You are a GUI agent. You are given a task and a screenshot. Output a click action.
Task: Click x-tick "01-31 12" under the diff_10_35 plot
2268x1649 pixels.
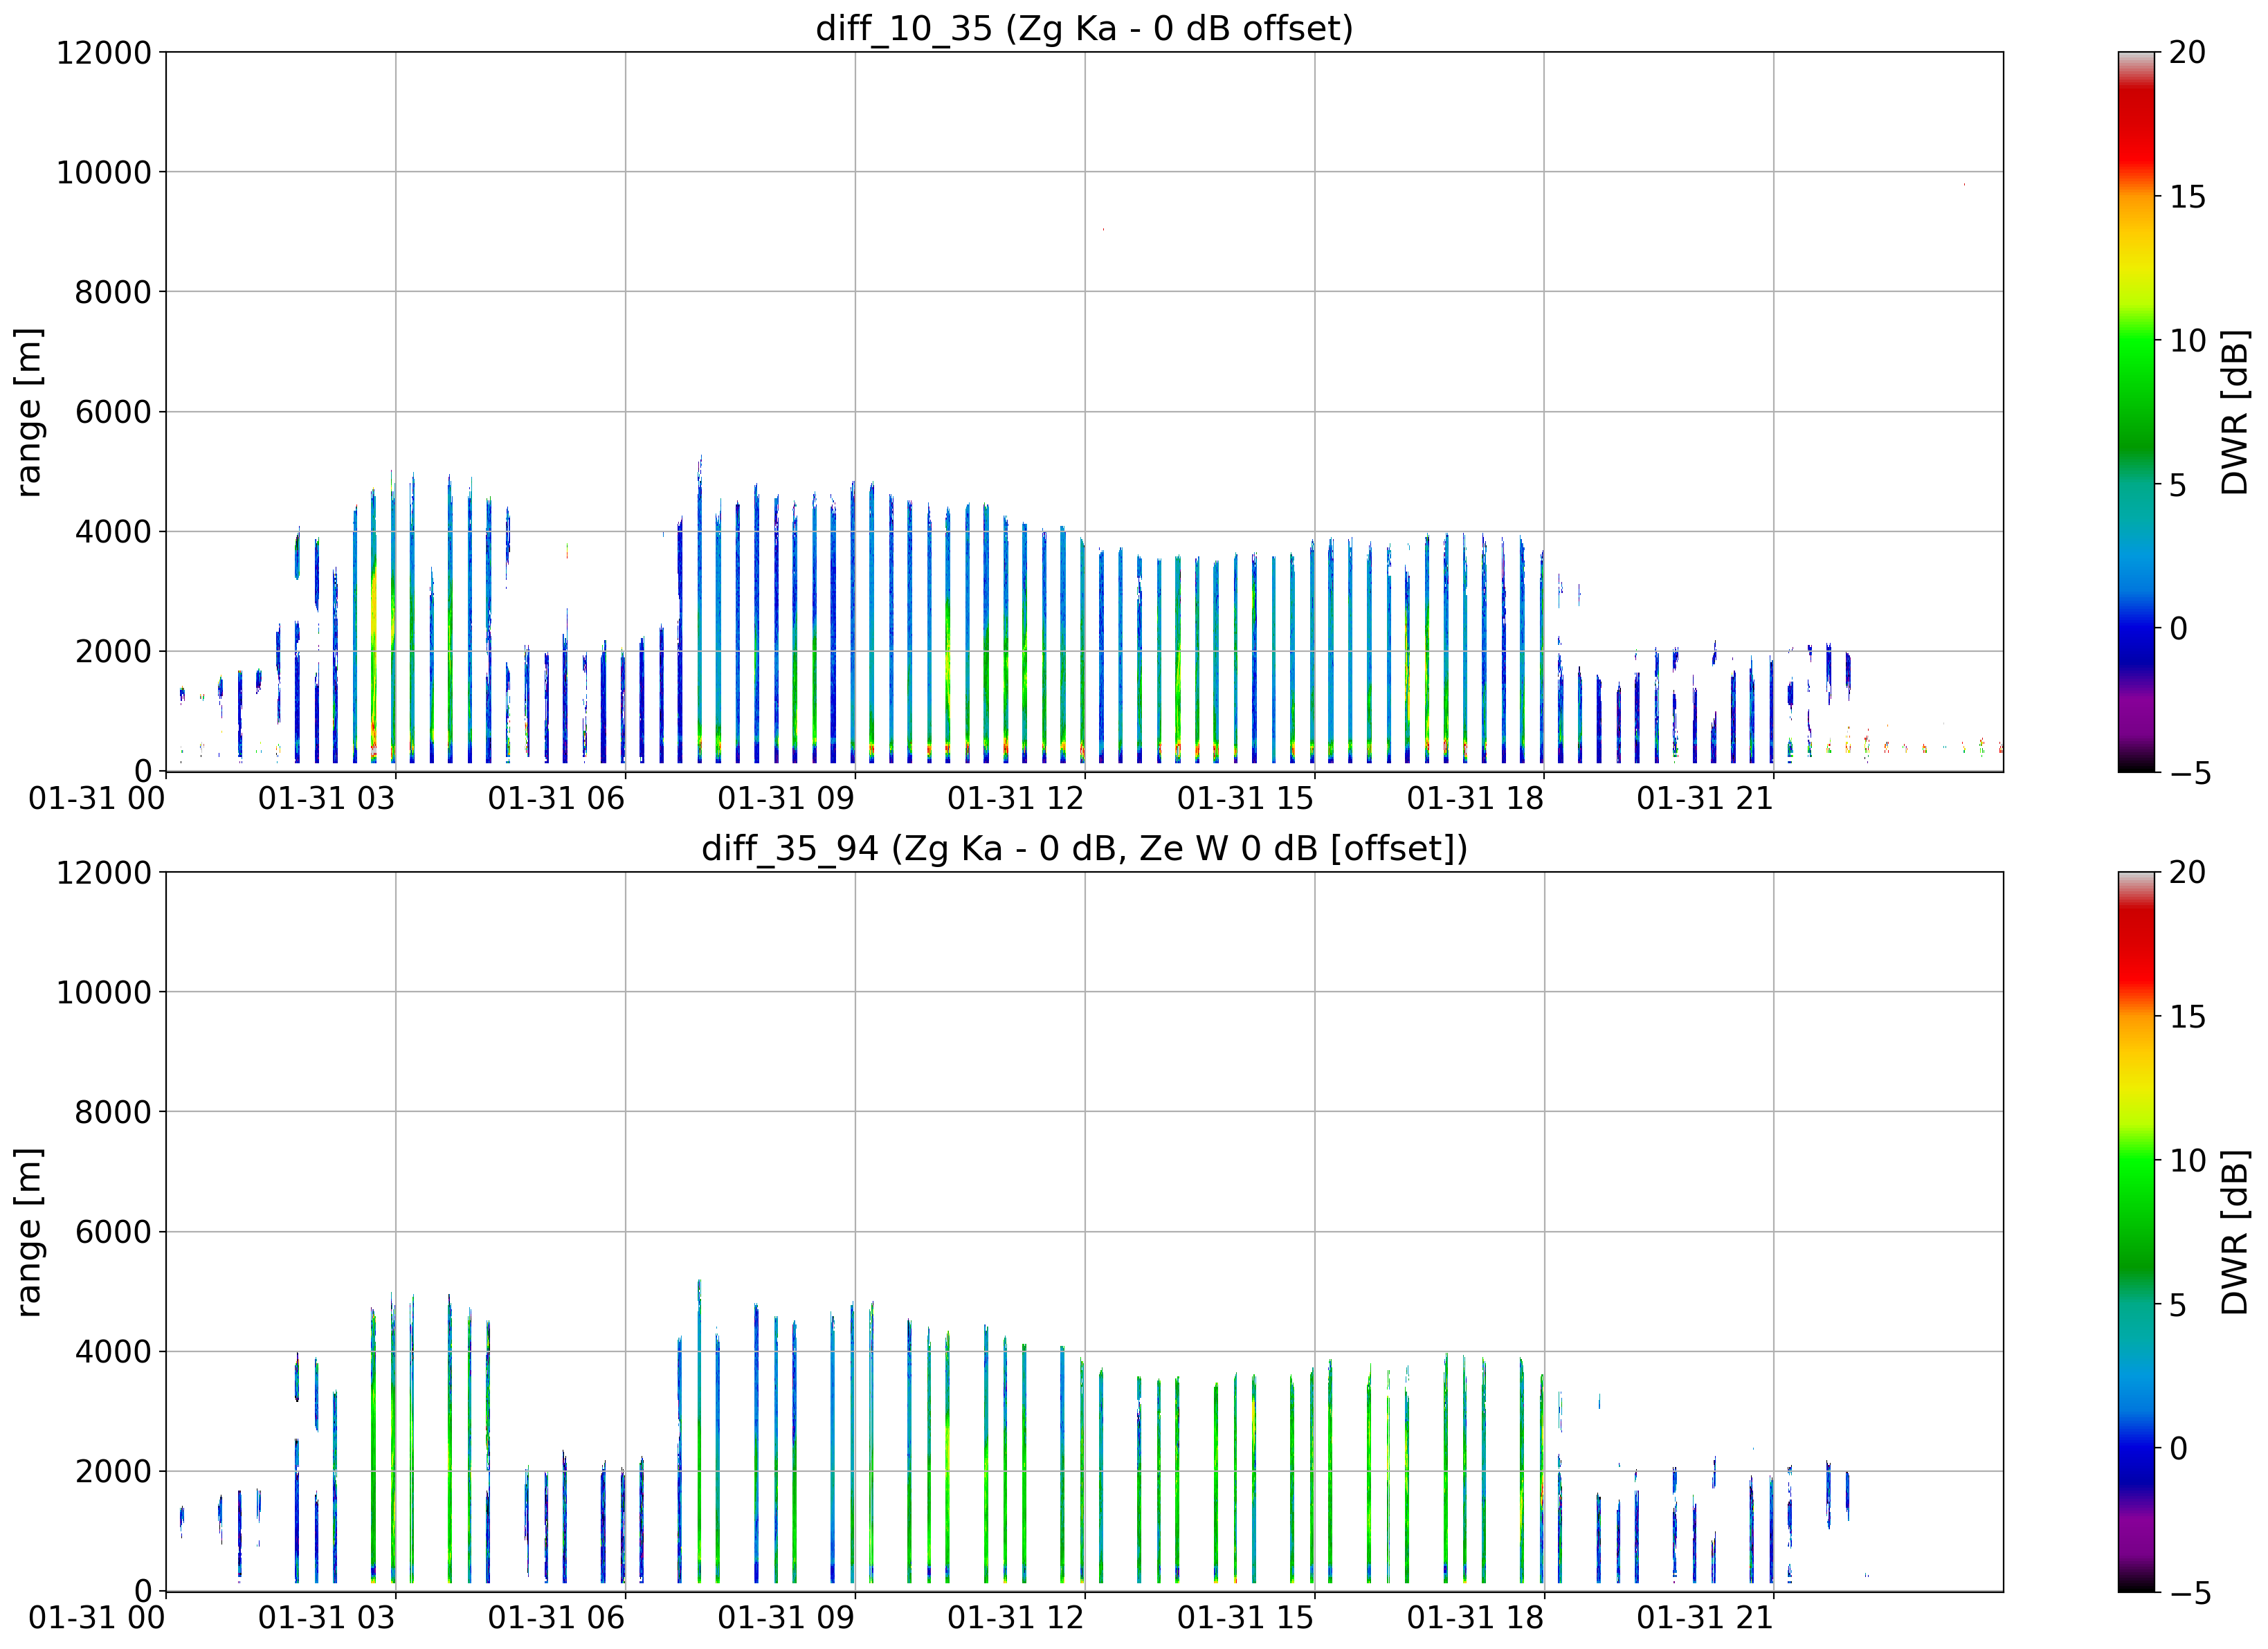pos(1016,798)
